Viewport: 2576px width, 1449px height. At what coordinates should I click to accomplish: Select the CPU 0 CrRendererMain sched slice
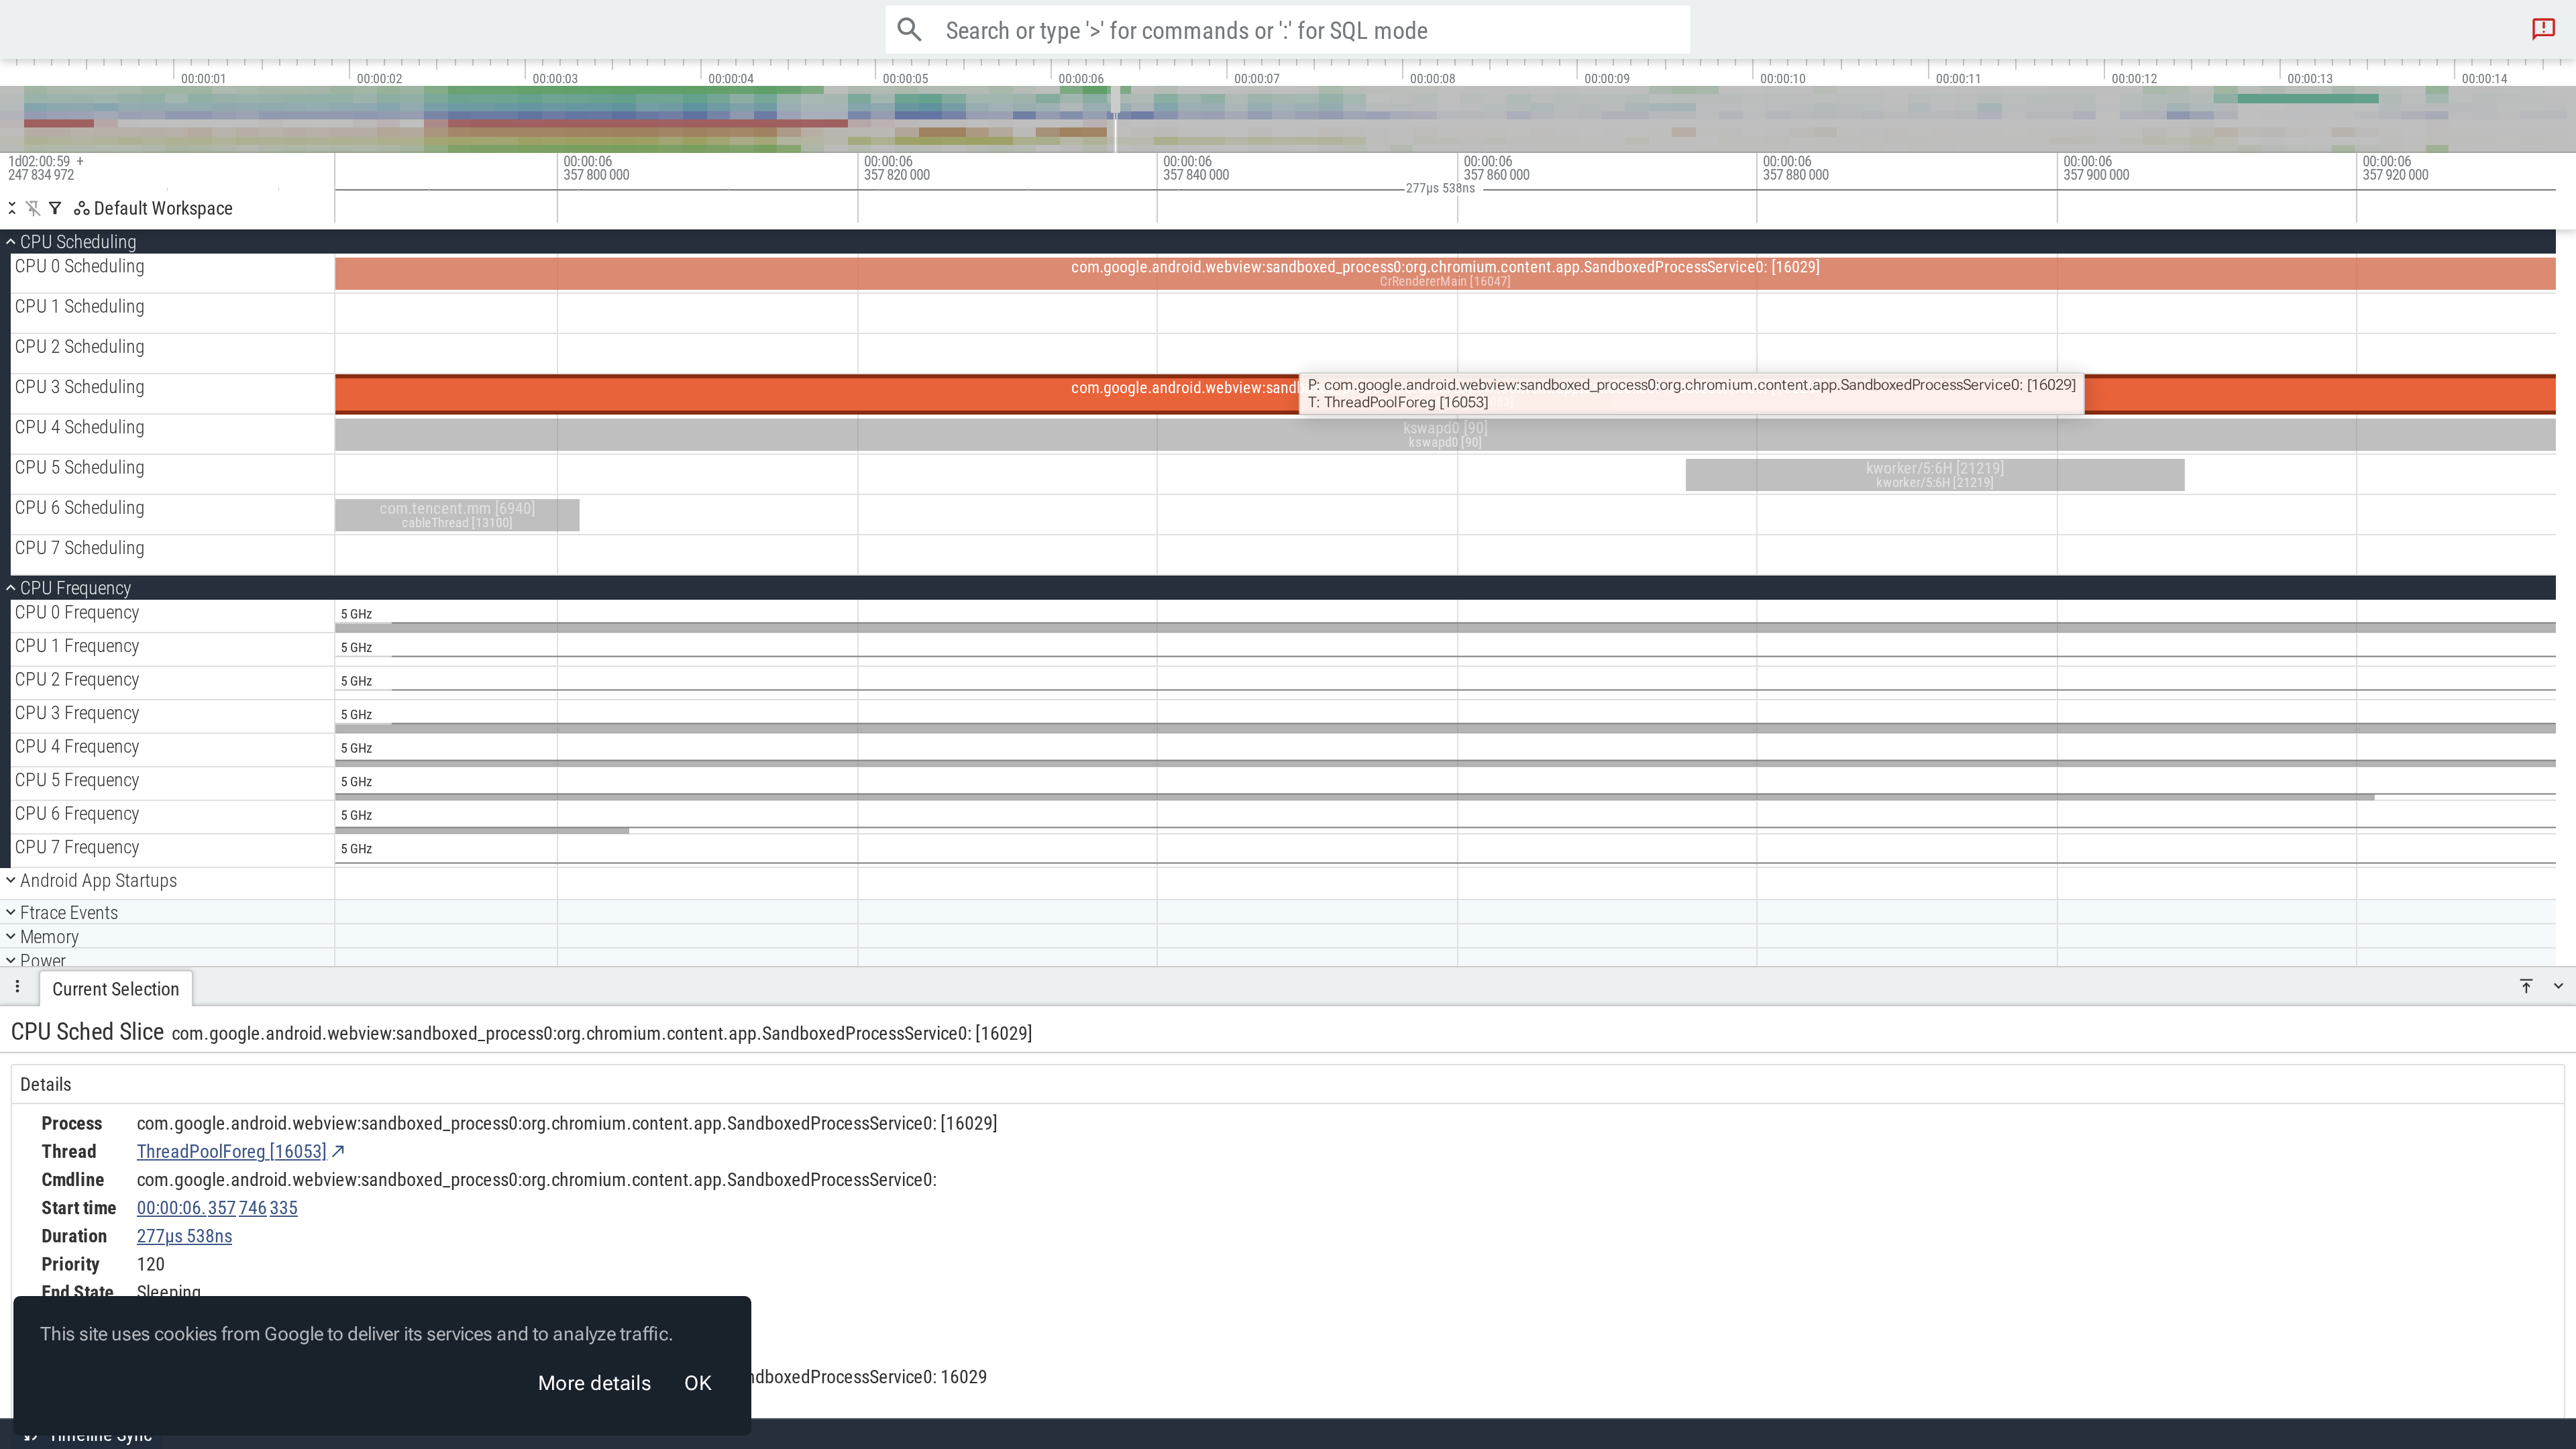pos(1445,273)
